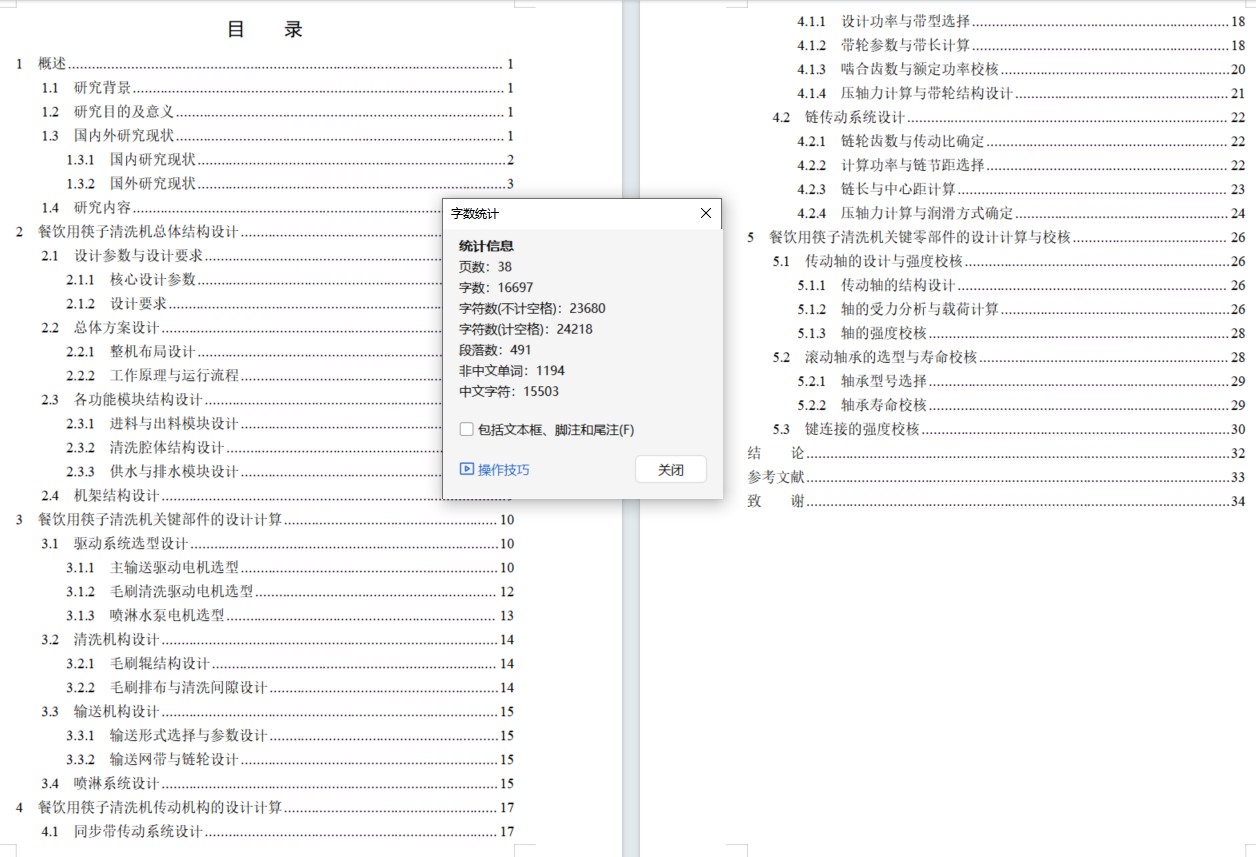This screenshot has width=1256, height=857.
Task: Go to the 4.1 同步带传动系统设计 entry
Action: point(278,832)
